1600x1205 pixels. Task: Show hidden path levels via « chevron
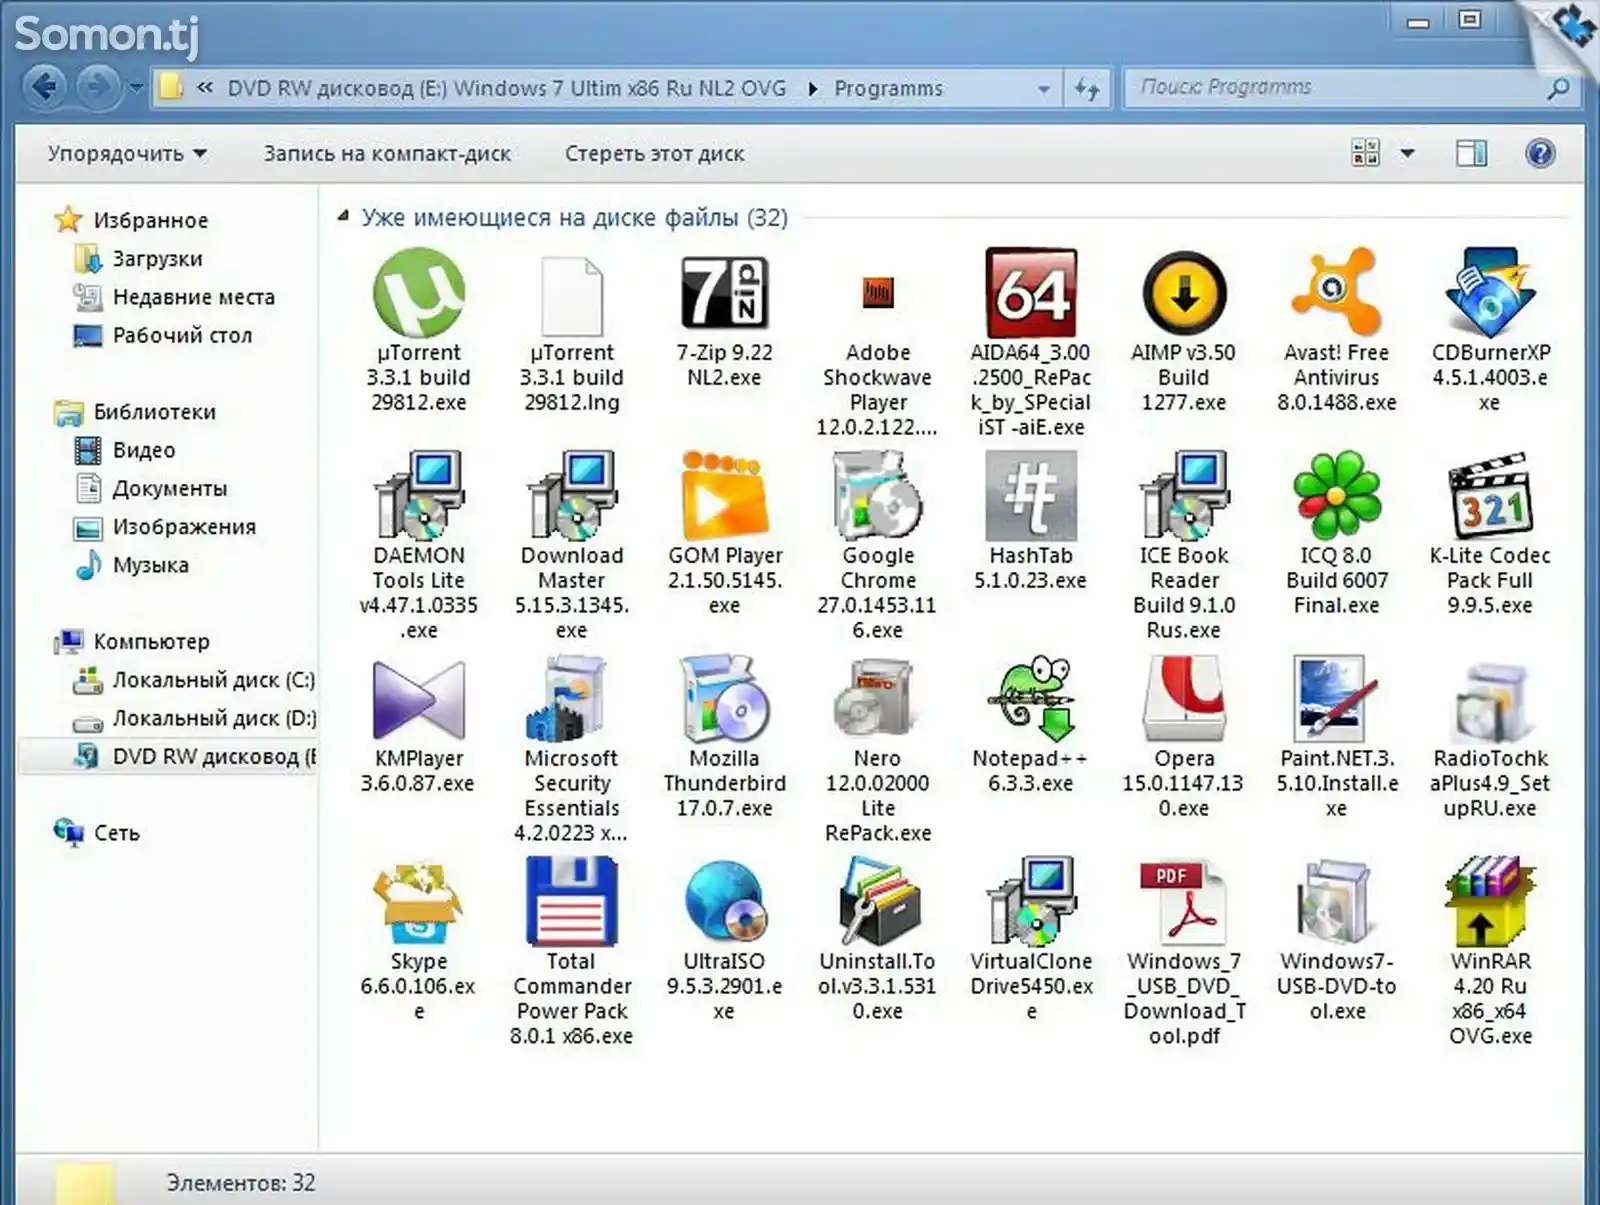click(x=205, y=88)
